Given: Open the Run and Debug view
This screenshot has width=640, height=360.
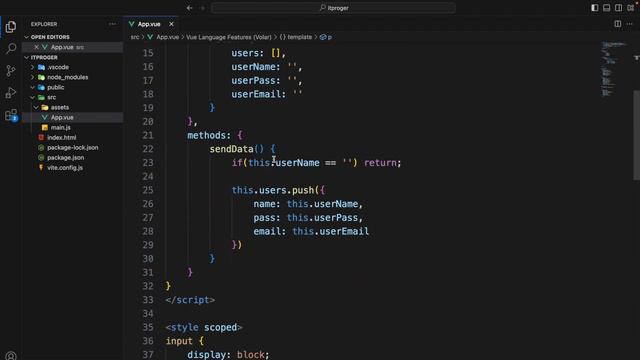Looking at the screenshot, I should pyautogui.click(x=11, y=93).
